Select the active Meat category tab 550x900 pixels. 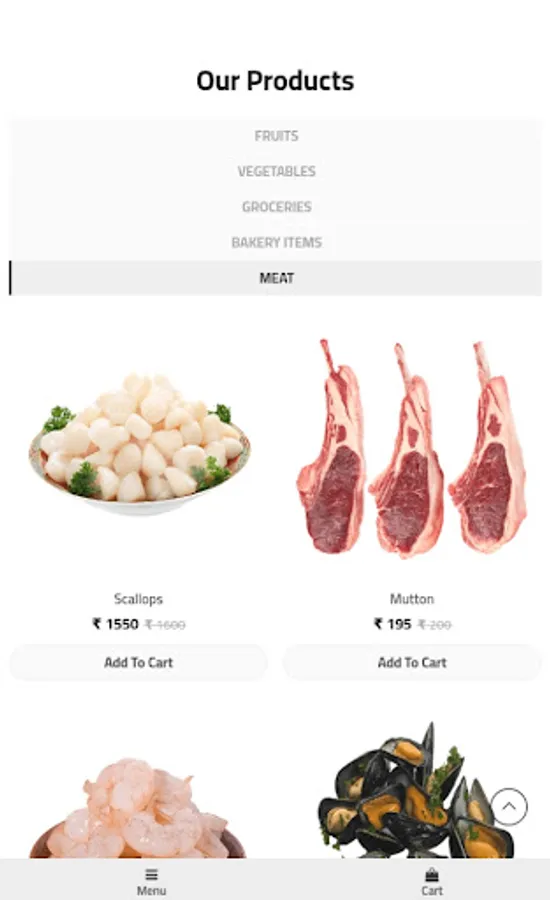(276, 278)
